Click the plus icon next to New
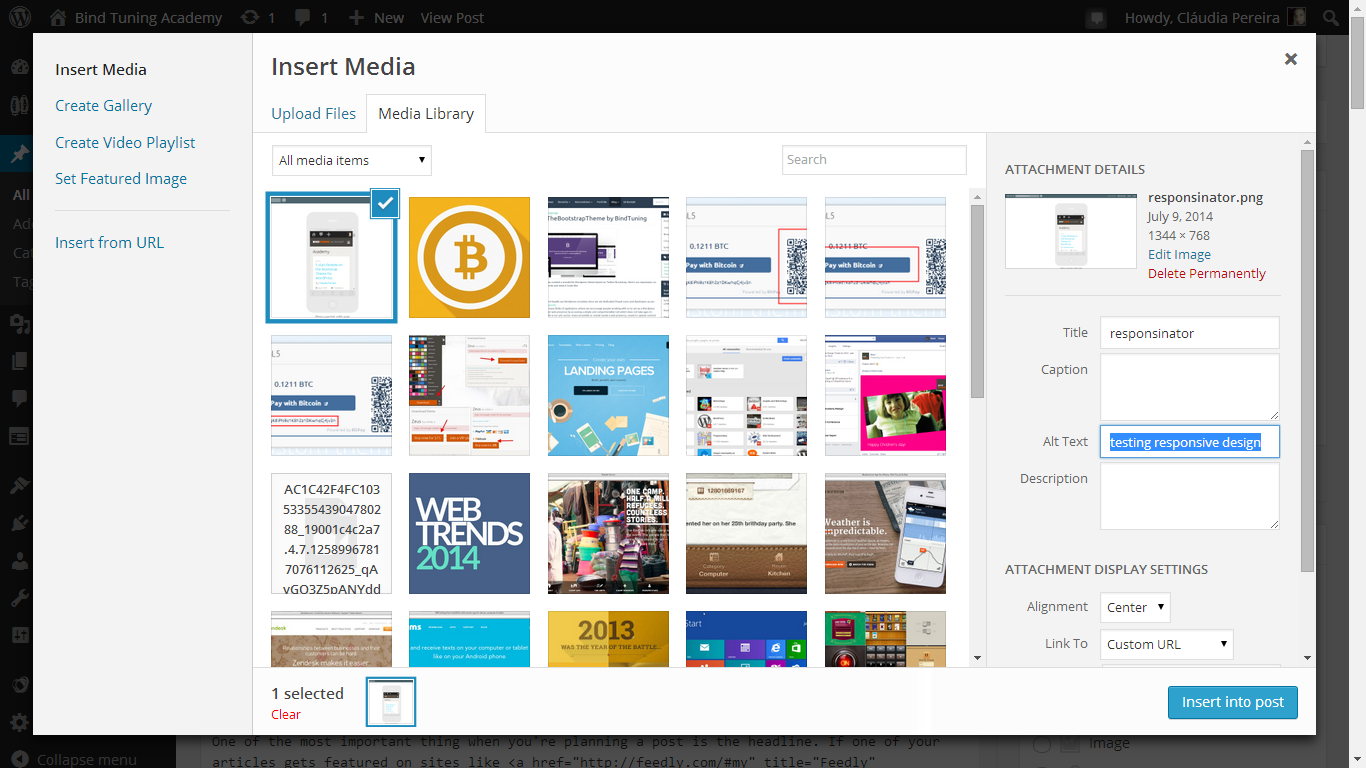The image size is (1366, 768). point(357,17)
